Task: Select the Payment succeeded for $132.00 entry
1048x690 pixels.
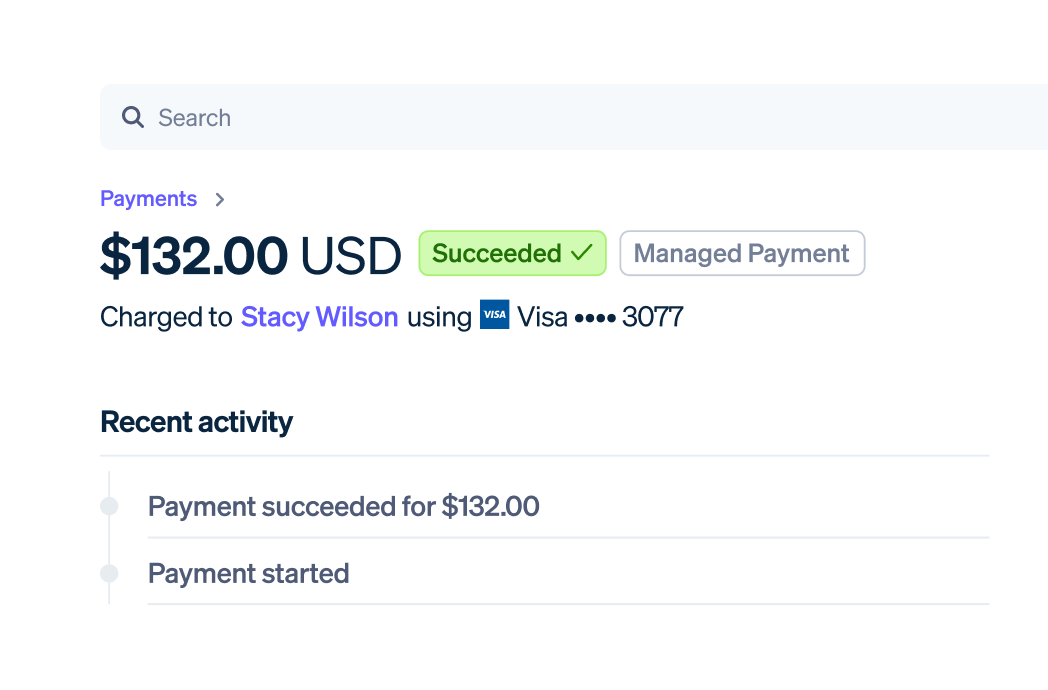Action: tap(344, 506)
